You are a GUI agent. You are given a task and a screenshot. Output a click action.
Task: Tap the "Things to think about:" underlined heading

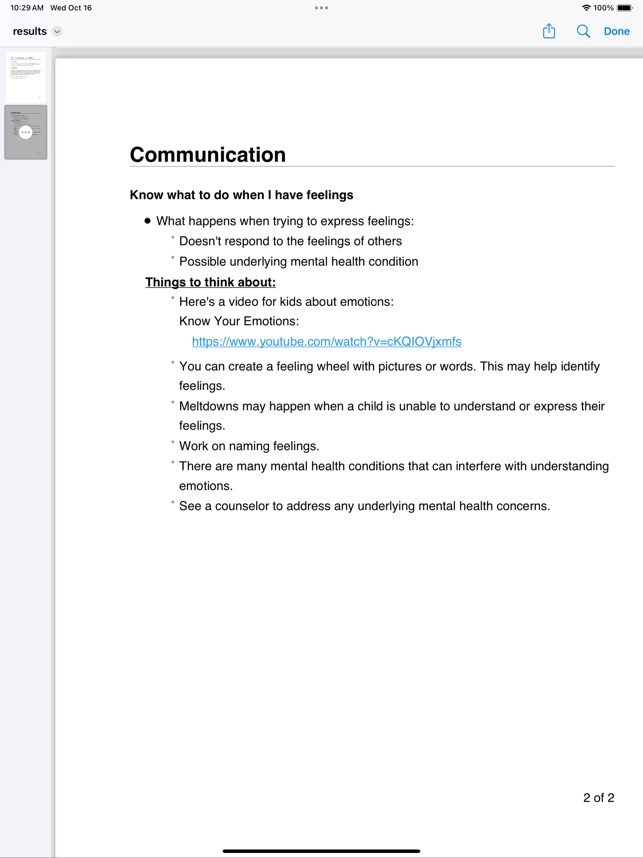(210, 282)
